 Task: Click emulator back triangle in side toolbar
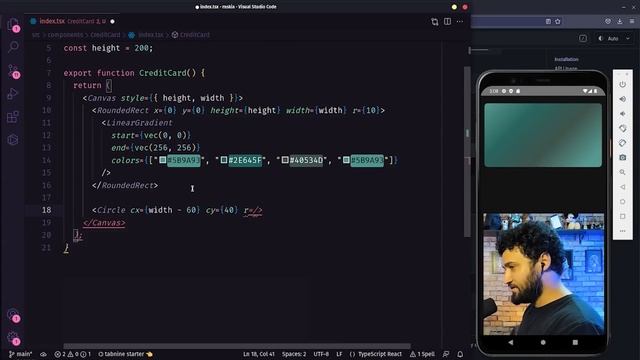[622, 187]
